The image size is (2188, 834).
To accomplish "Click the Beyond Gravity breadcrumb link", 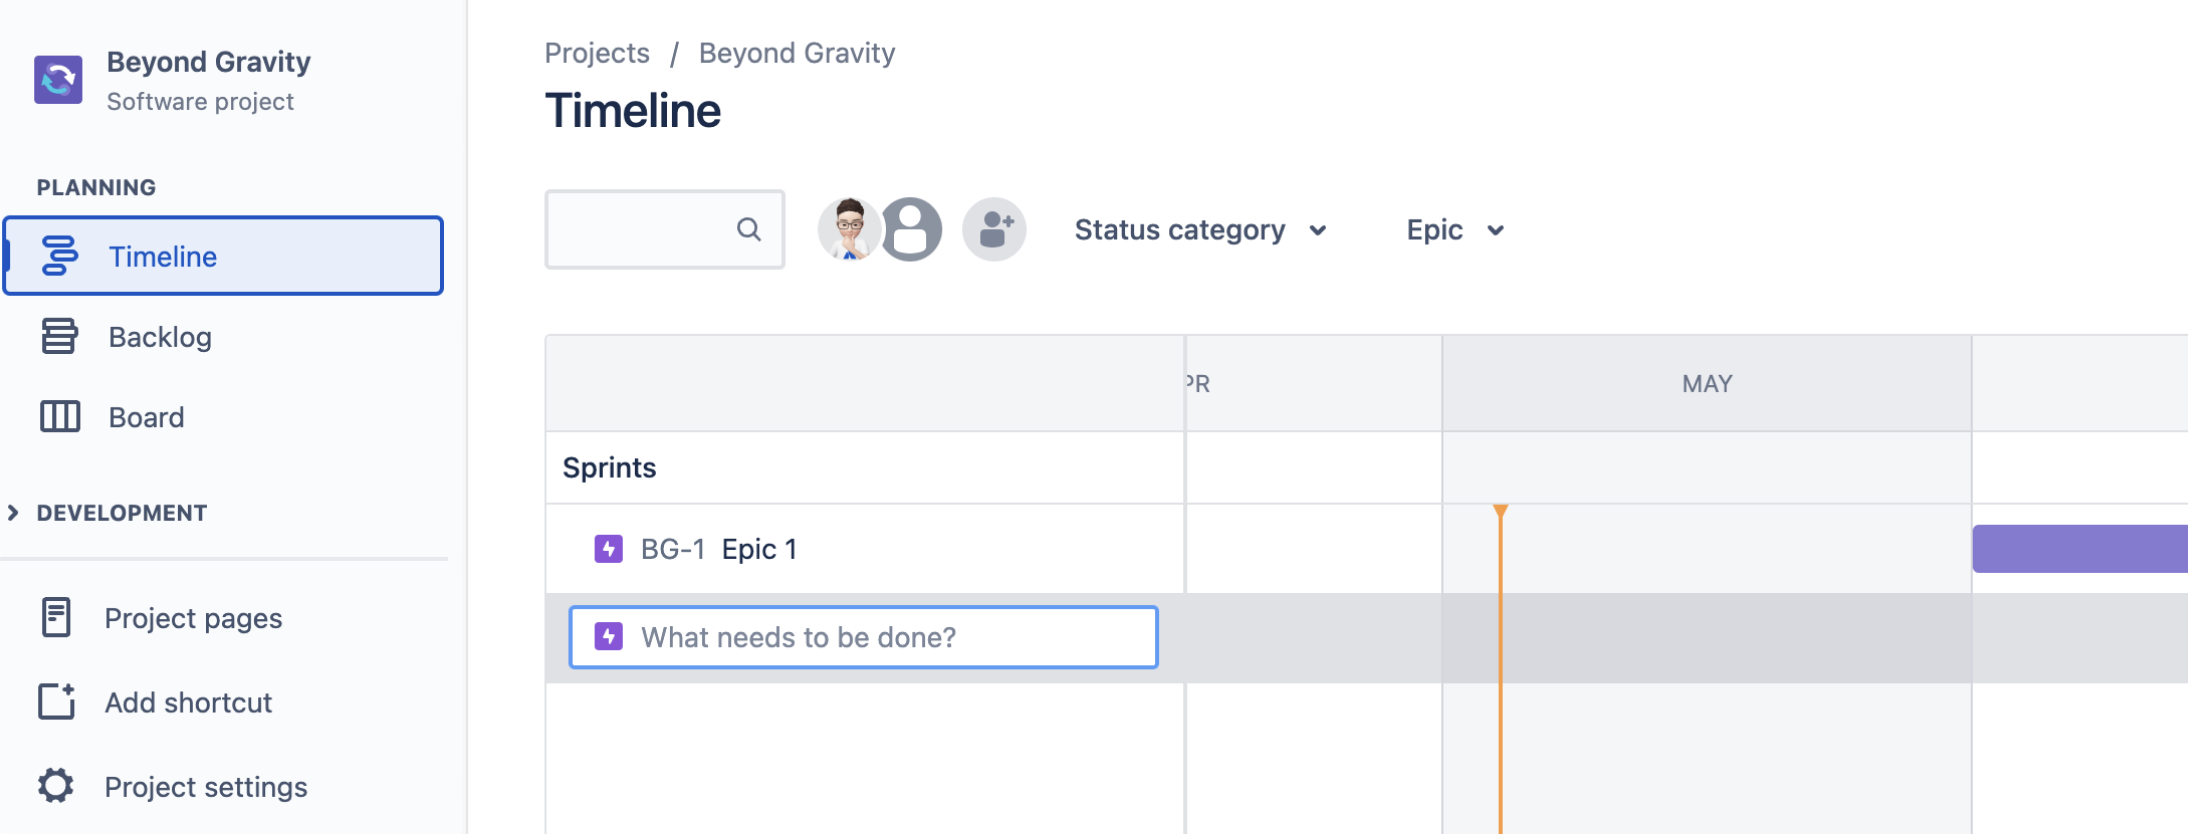I will [x=796, y=53].
